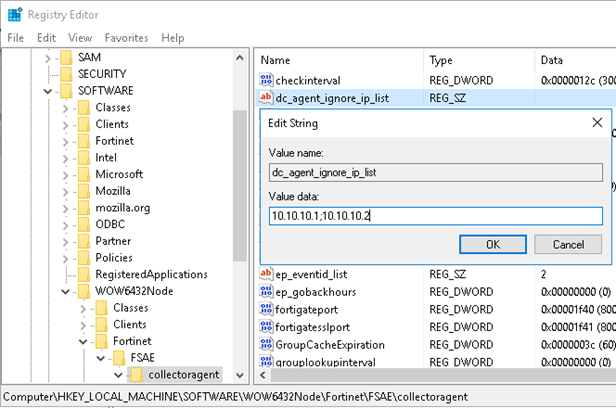Collapse the FSAE key node
Screen dimensions: 616x408
[x=100, y=356]
